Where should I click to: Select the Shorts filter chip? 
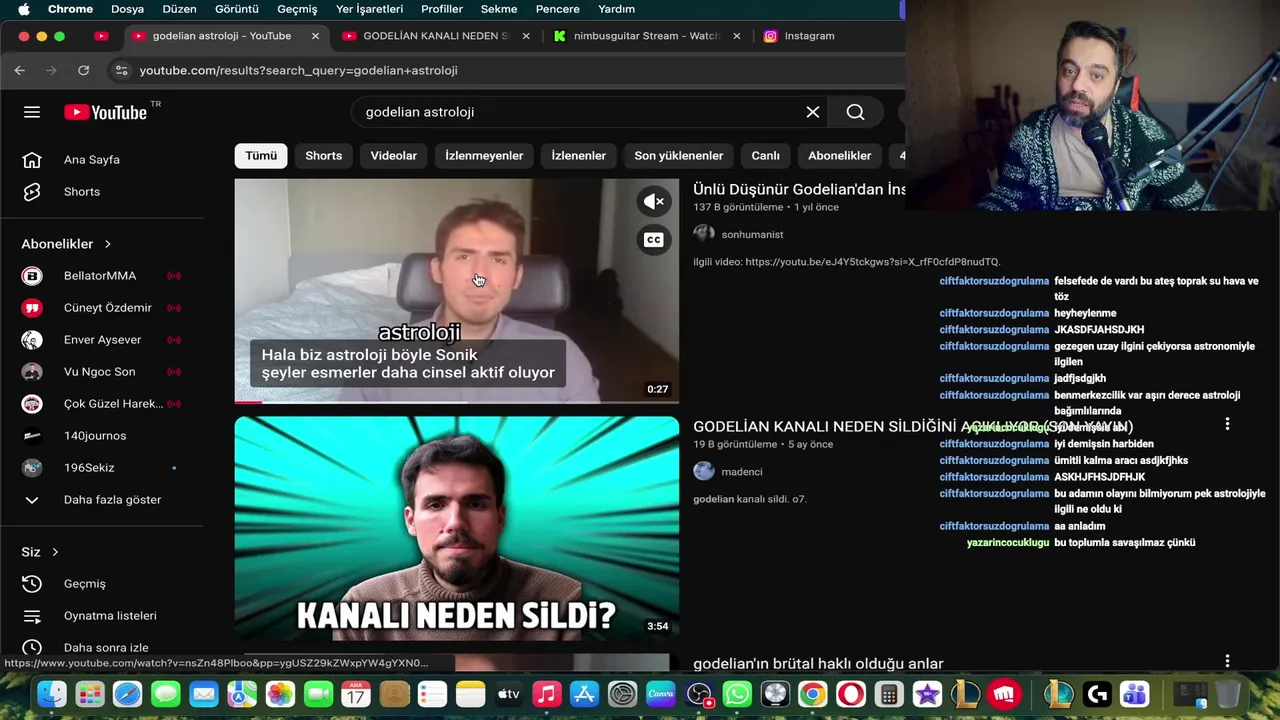pyautogui.click(x=324, y=156)
